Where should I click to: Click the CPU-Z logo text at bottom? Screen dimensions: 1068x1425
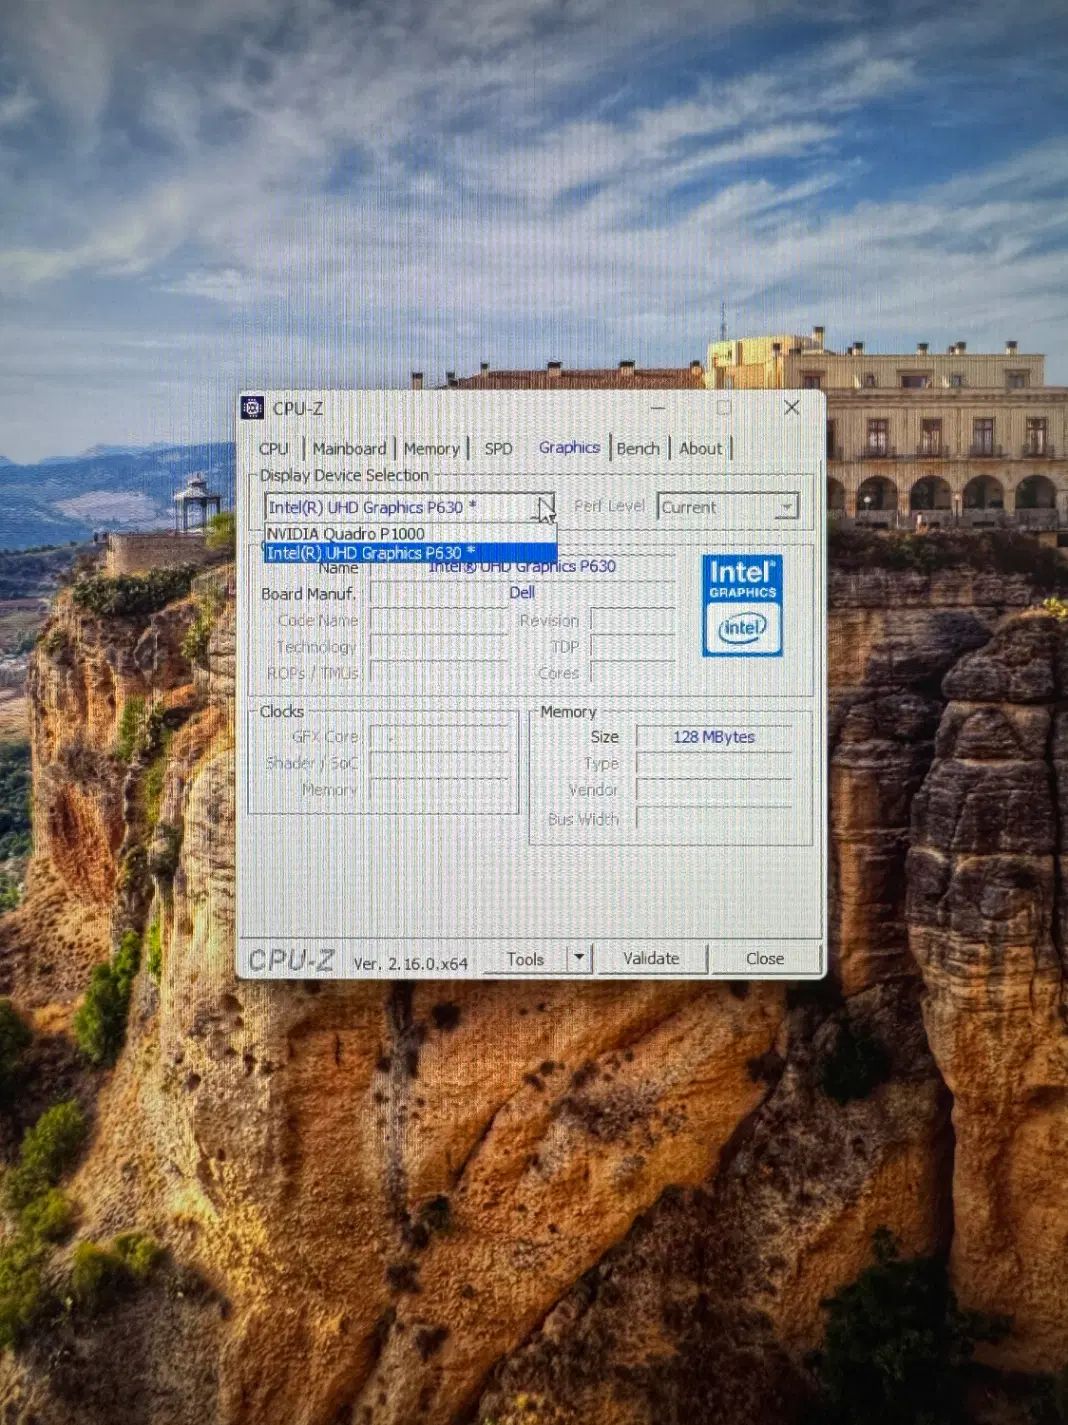(291, 960)
